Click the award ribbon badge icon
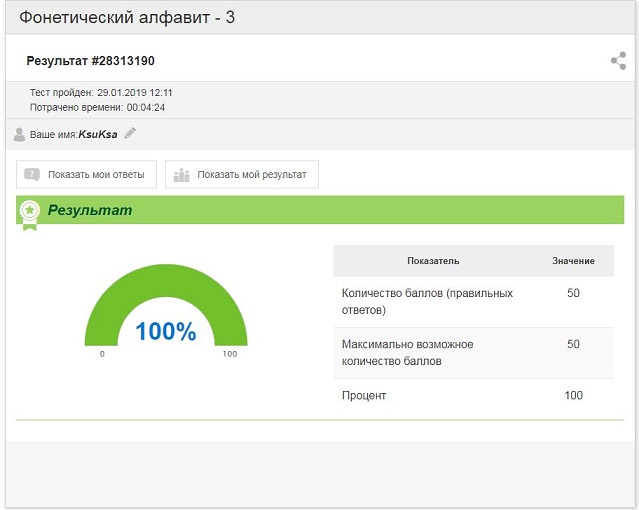 click(29, 215)
